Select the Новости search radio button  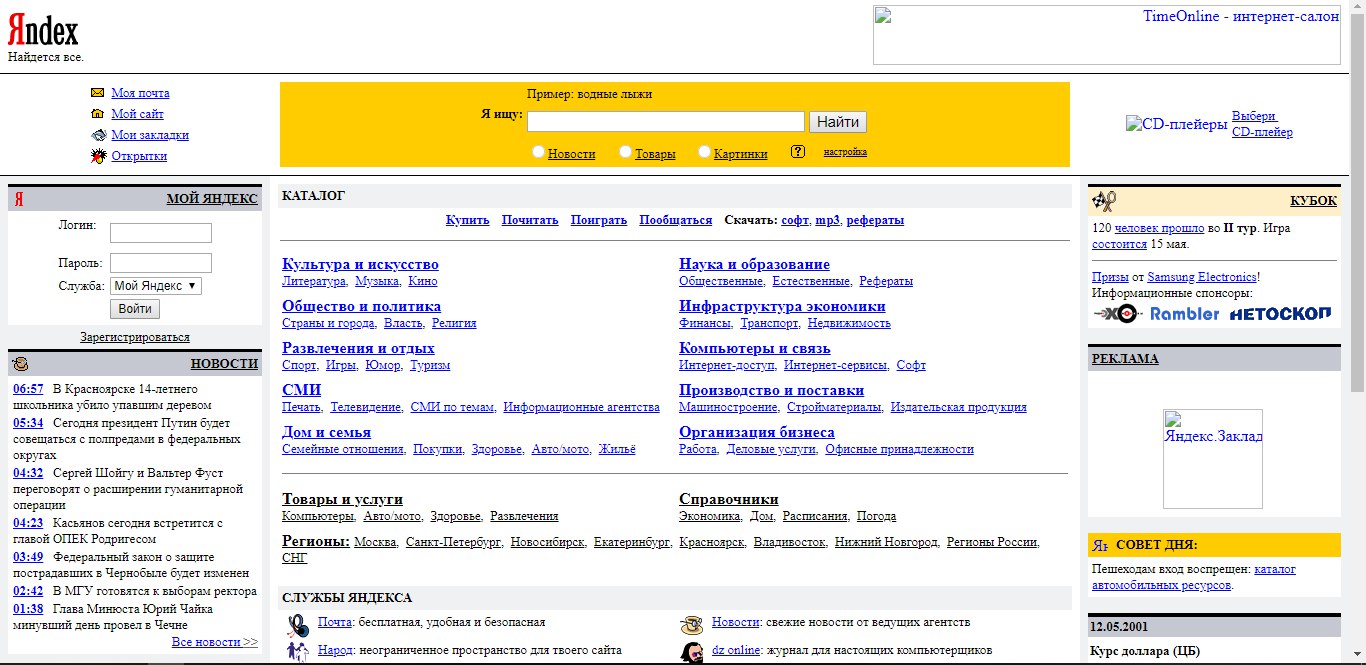538,151
